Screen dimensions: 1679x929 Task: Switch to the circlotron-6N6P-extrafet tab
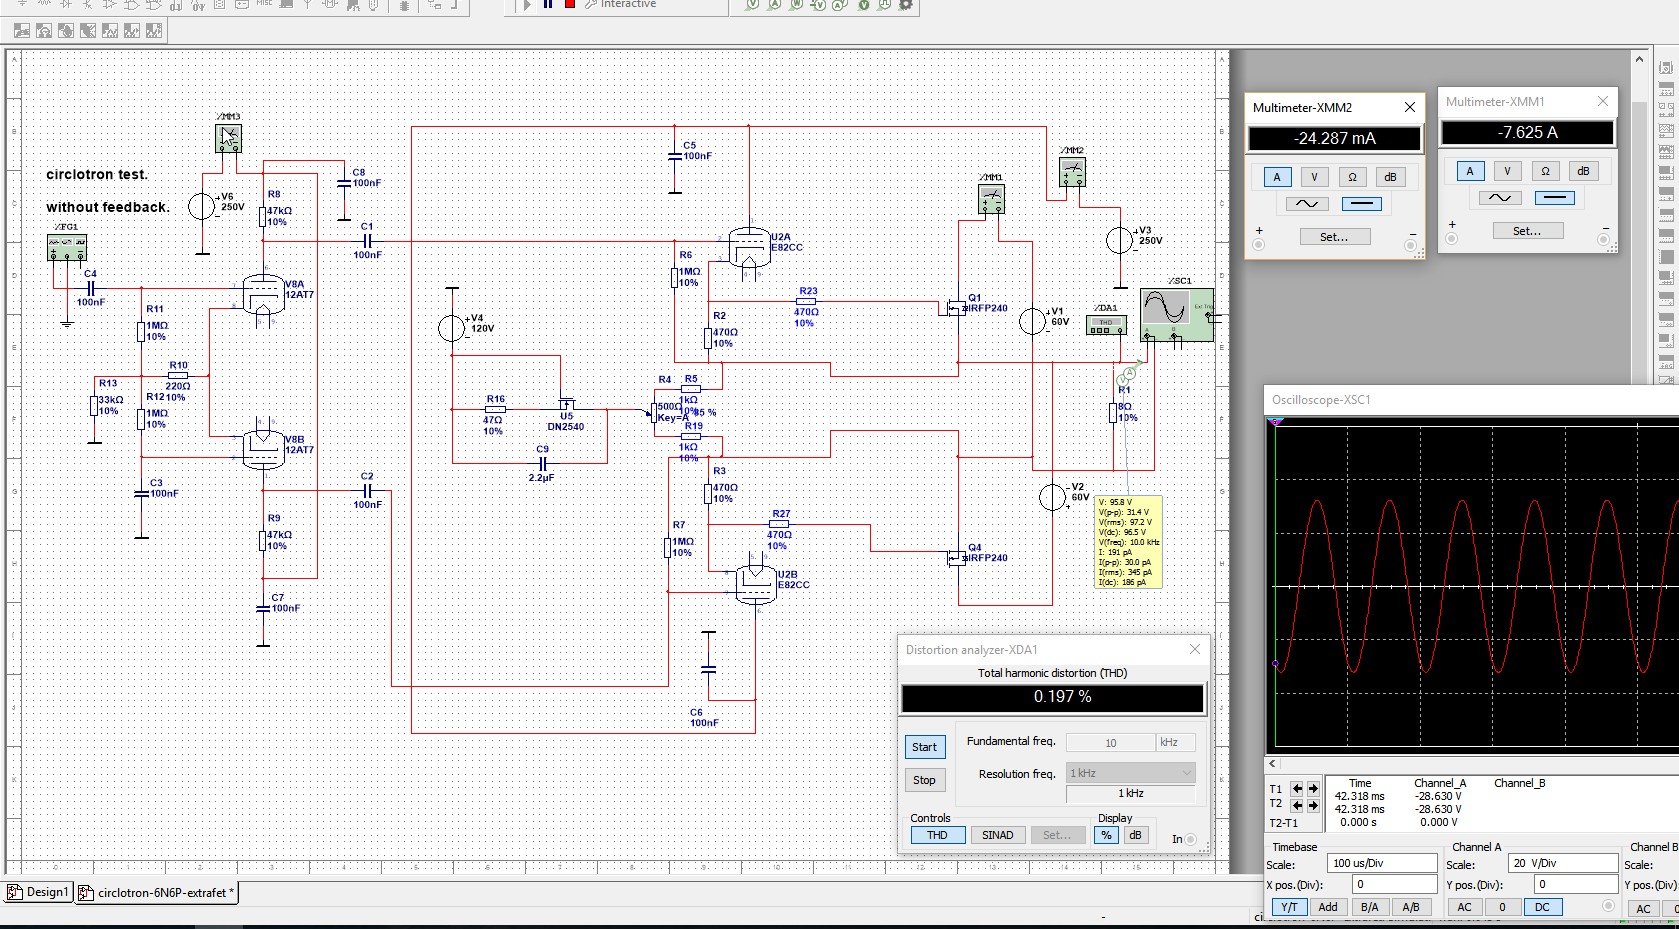coord(156,893)
